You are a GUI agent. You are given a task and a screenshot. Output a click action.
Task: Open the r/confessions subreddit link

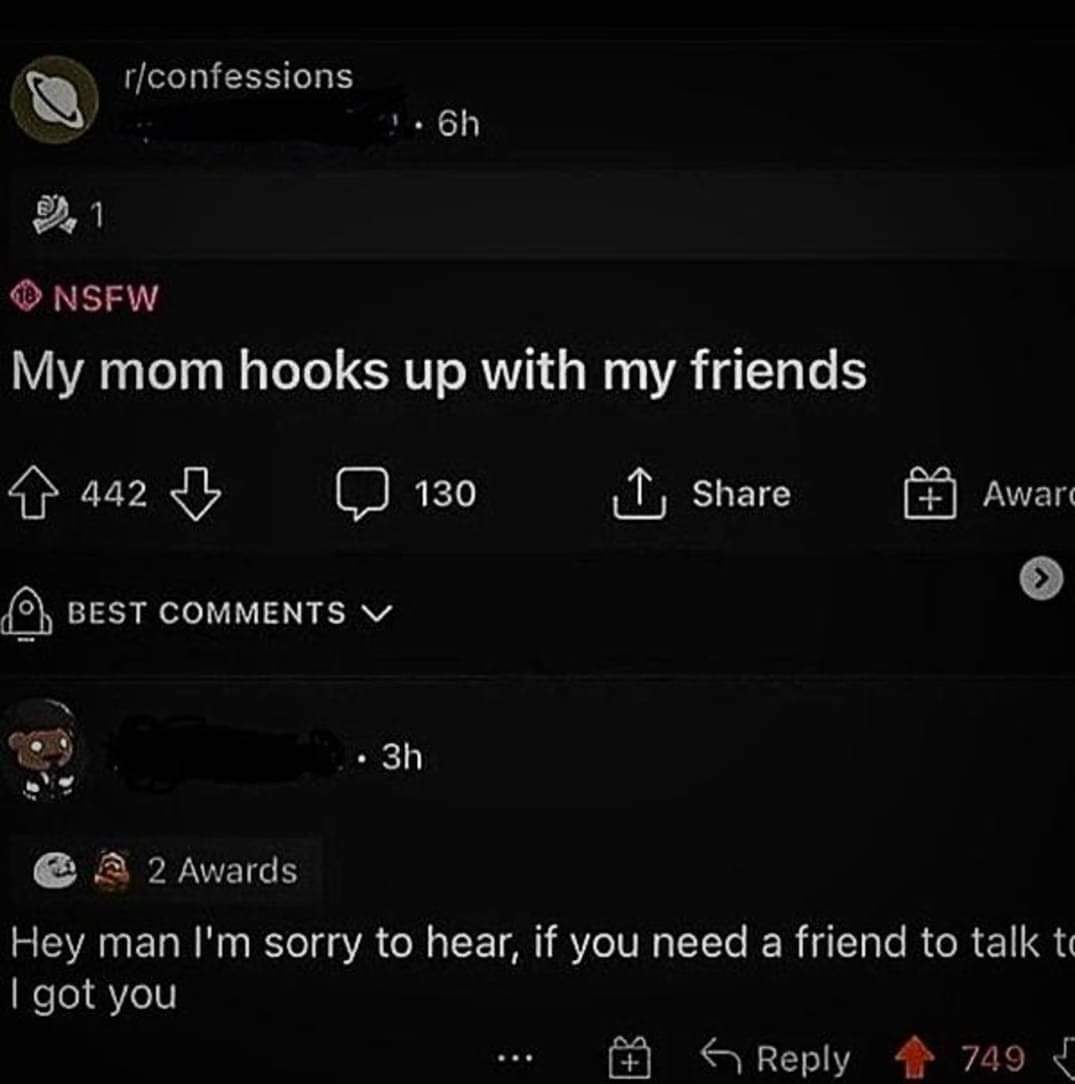(239, 76)
